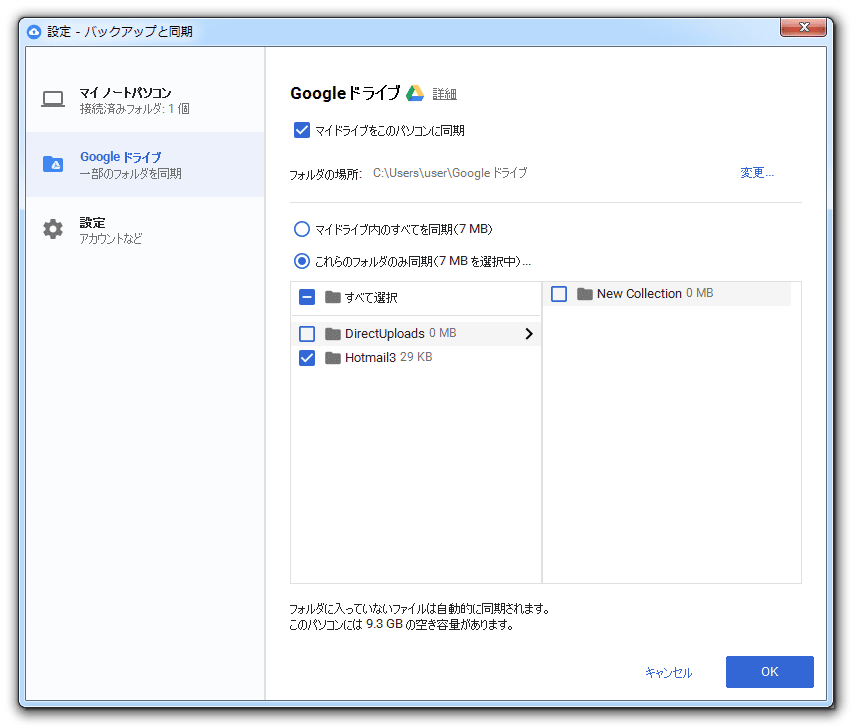Click the キャンセル button
This screenshot has width=854, height=728.
click(x=668, y=672)
